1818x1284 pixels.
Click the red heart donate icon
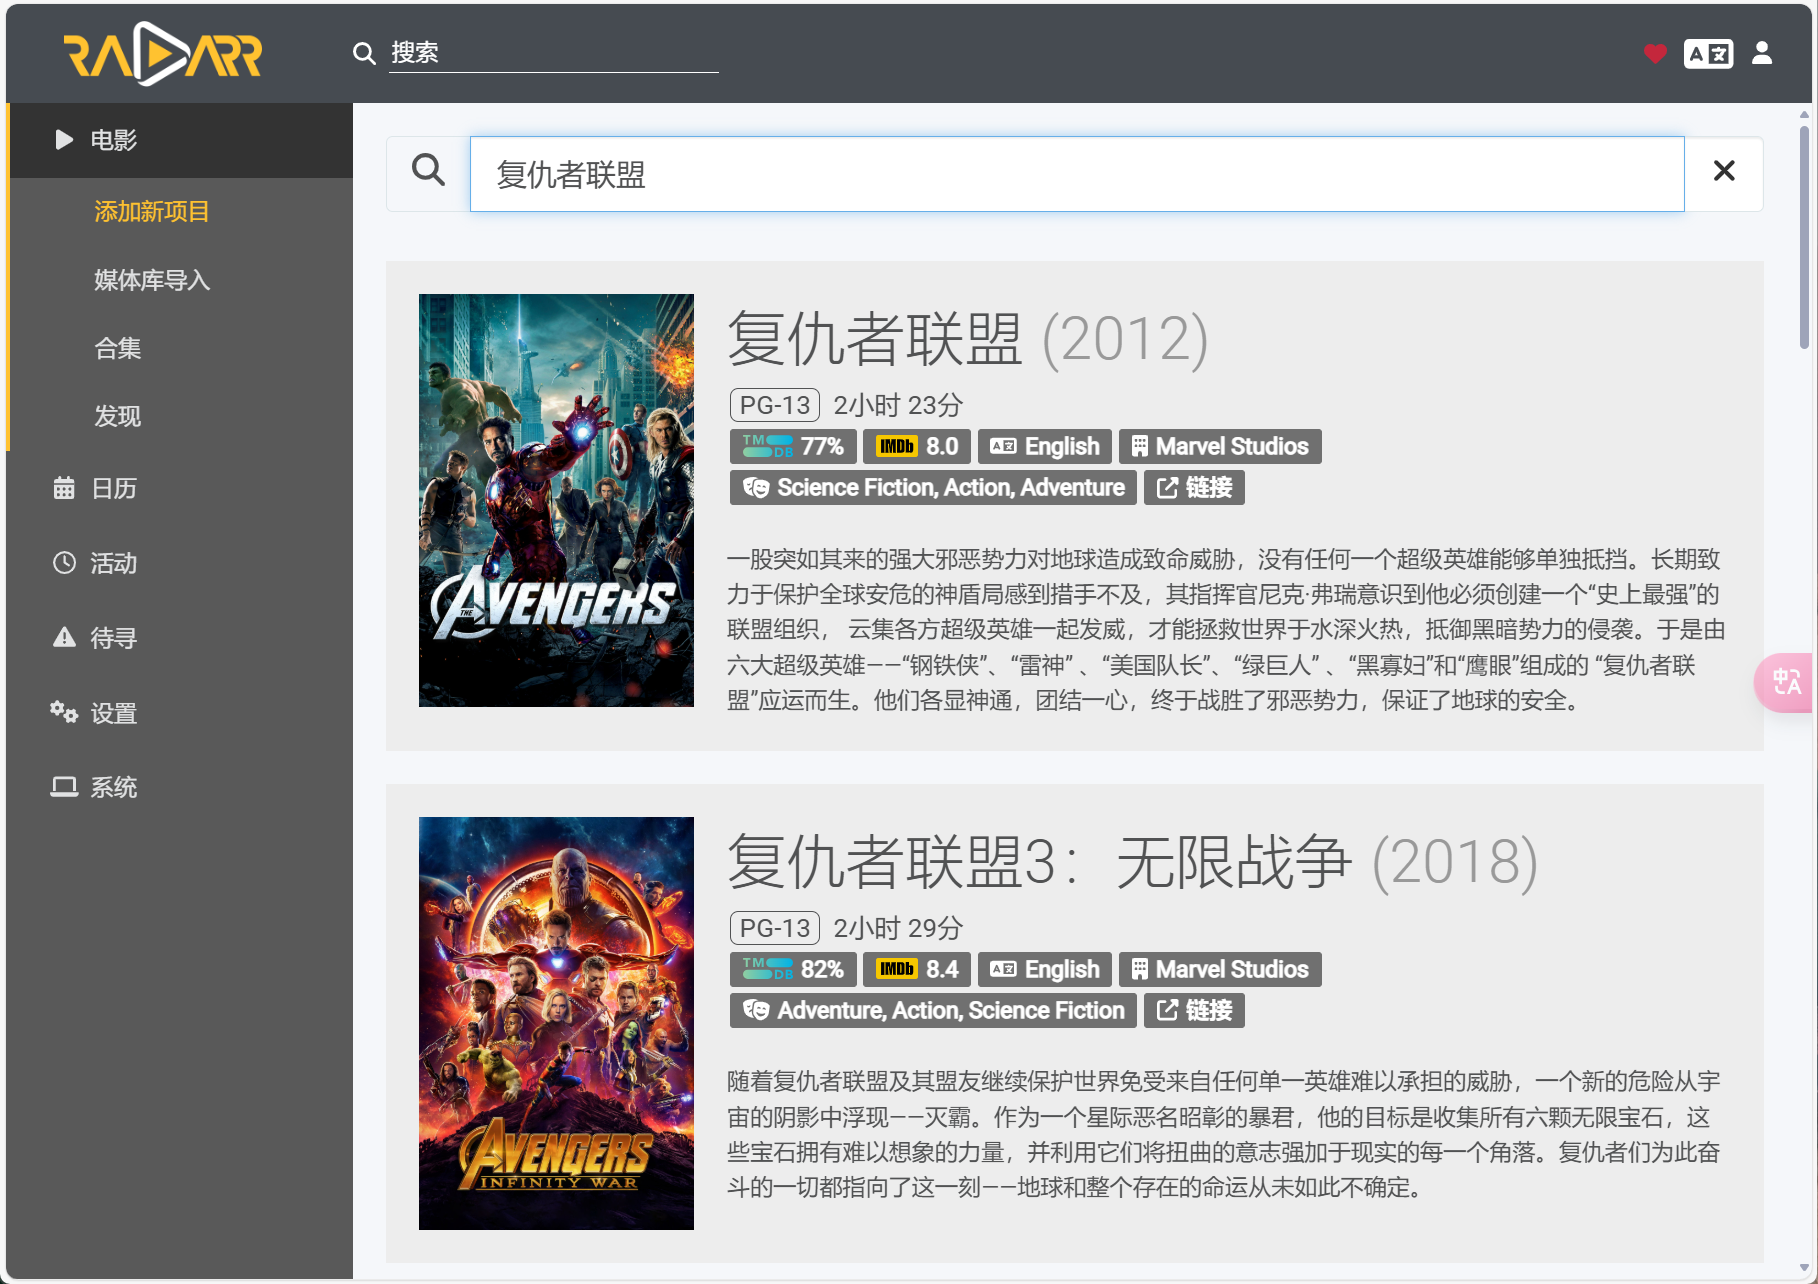[x=1655, y=54]
